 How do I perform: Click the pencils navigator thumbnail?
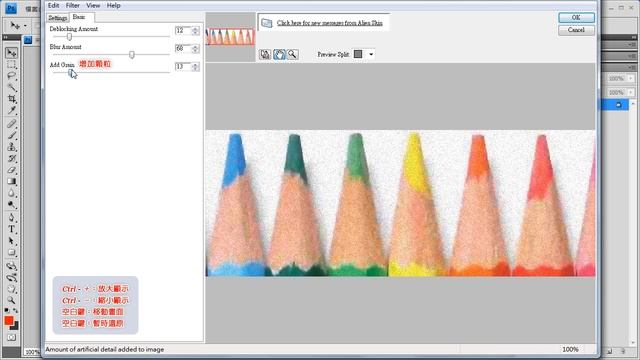230,37
